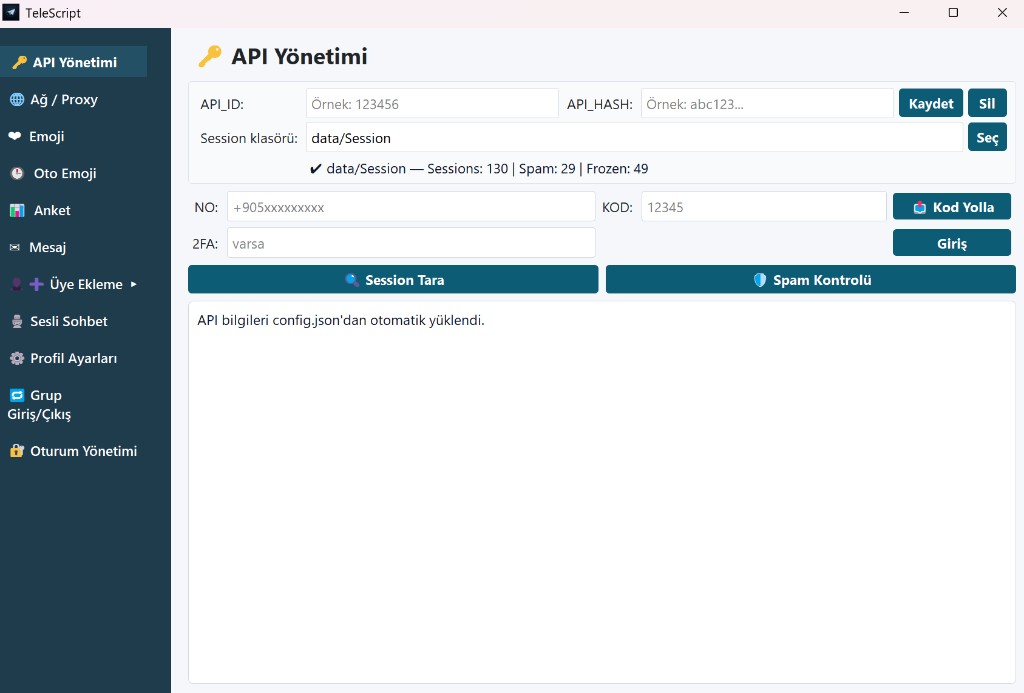This screenshot has width=1024, height=693.
Task: Click the TeleScript app icon in title bar
Action: pyautogui.click(x=12, y=13)
